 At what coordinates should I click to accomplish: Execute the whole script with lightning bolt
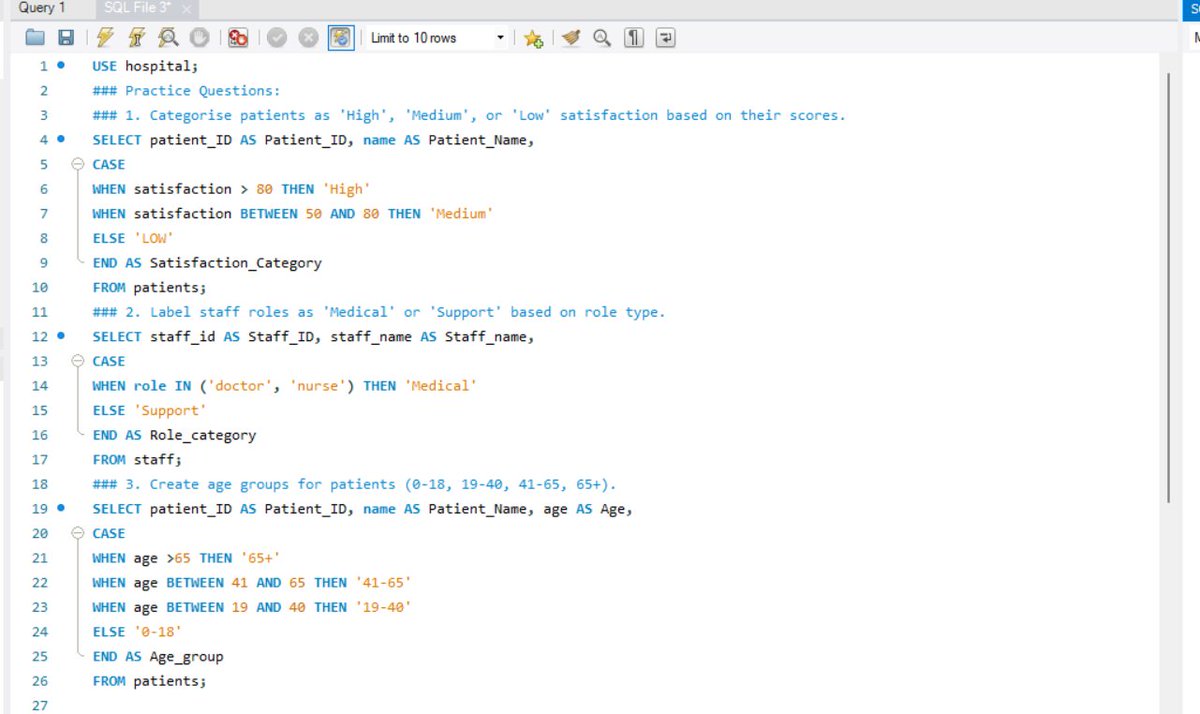[x=105, y=38]
